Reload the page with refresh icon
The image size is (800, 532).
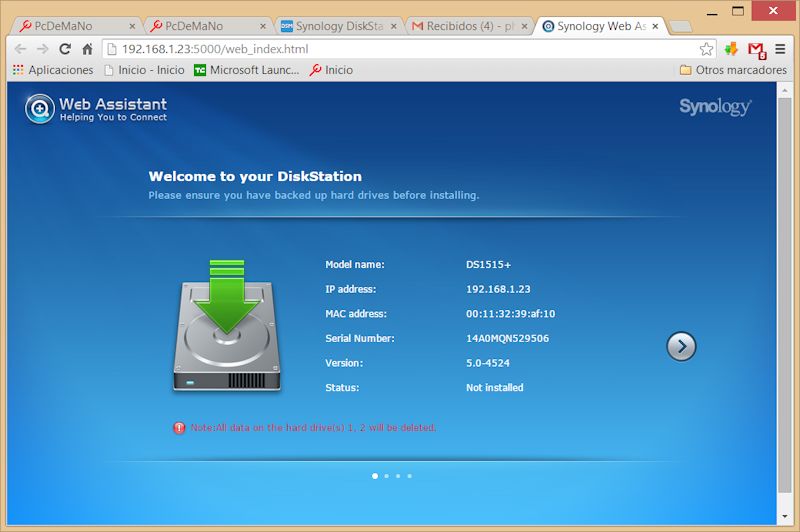(65, 49)
